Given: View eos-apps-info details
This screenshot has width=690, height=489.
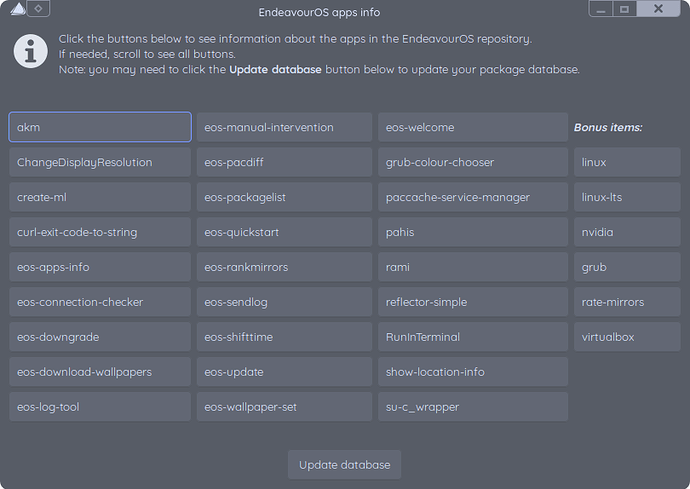Looking at the screenshot, I should pyautogui.click(x=100, y=267).
